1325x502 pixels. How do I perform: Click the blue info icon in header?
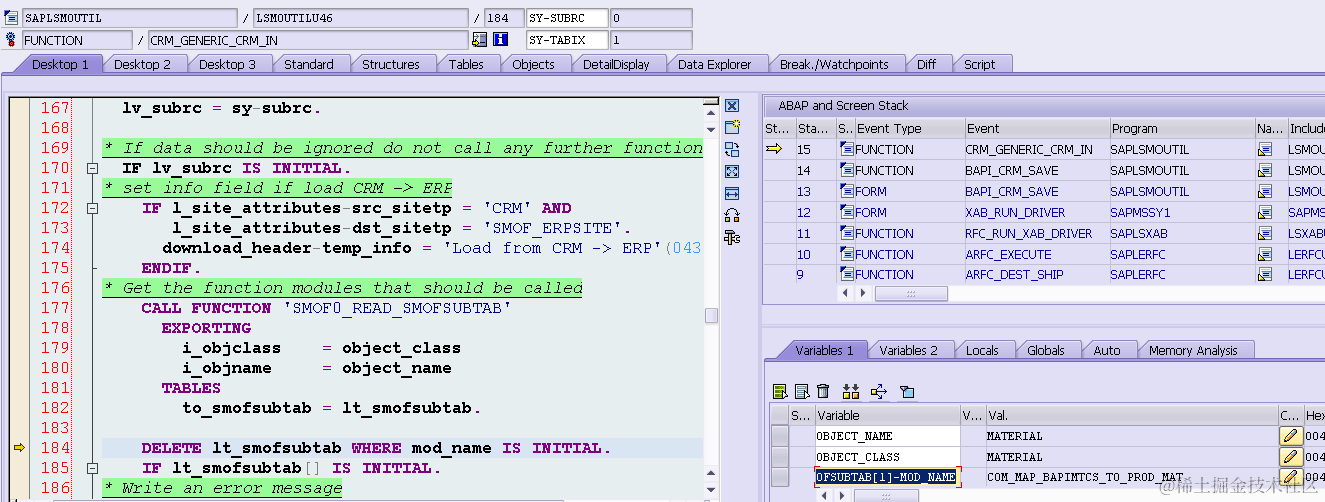click(501, 40)
